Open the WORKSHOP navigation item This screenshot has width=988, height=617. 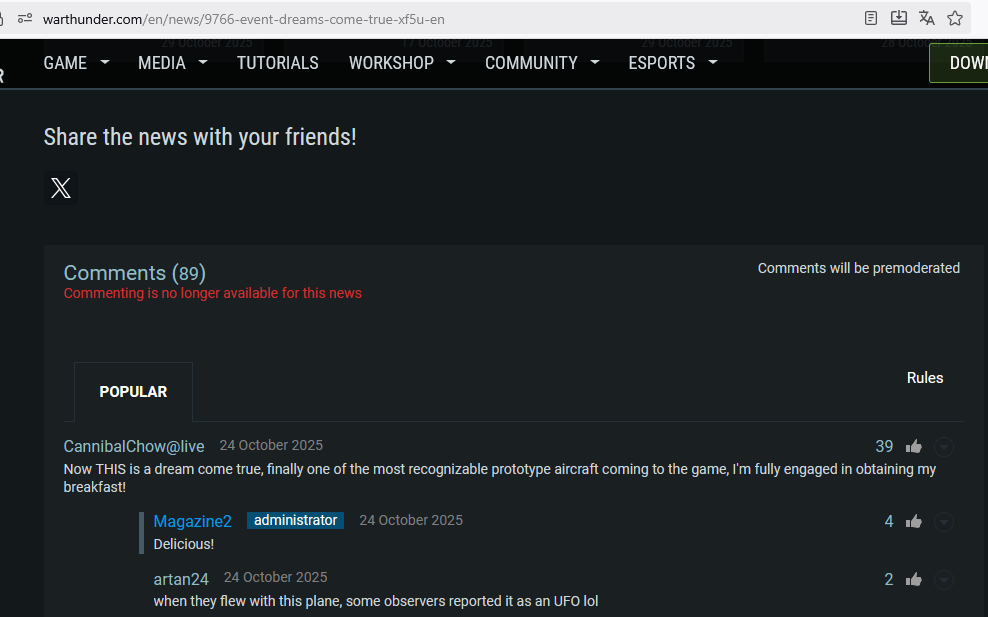tap(391, 63)
